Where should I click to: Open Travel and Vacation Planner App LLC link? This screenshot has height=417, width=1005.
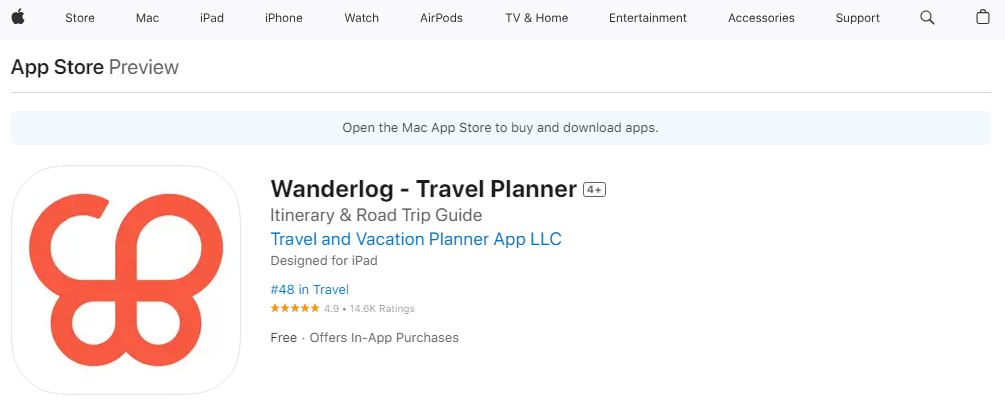416,239
